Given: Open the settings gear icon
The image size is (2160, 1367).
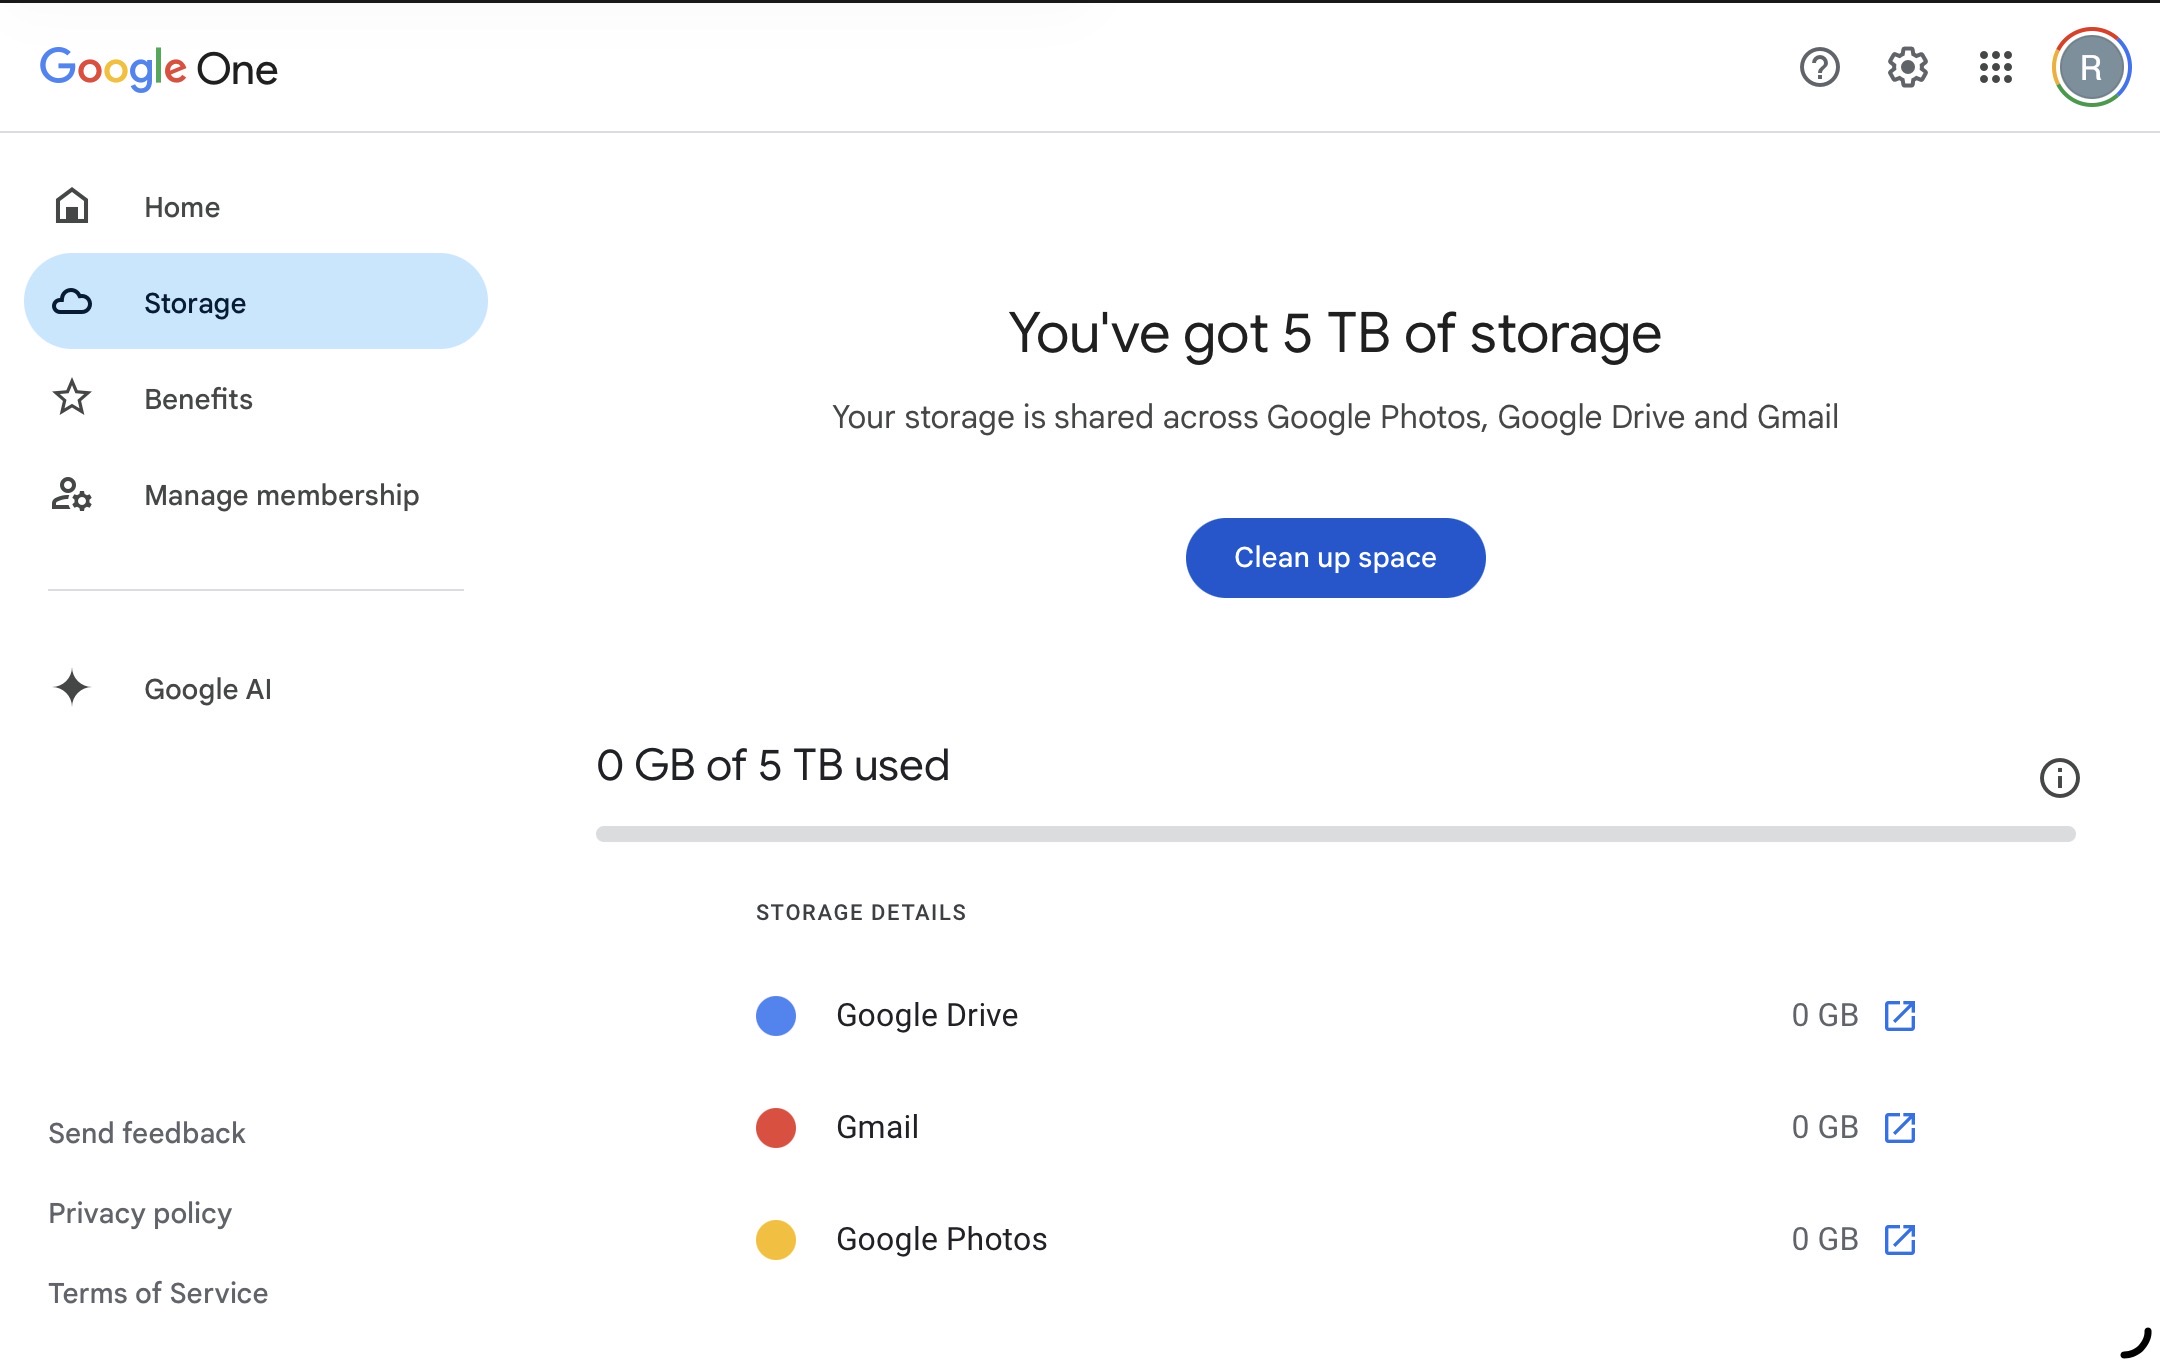Looking at the screenshot, I should [1907, 68].
